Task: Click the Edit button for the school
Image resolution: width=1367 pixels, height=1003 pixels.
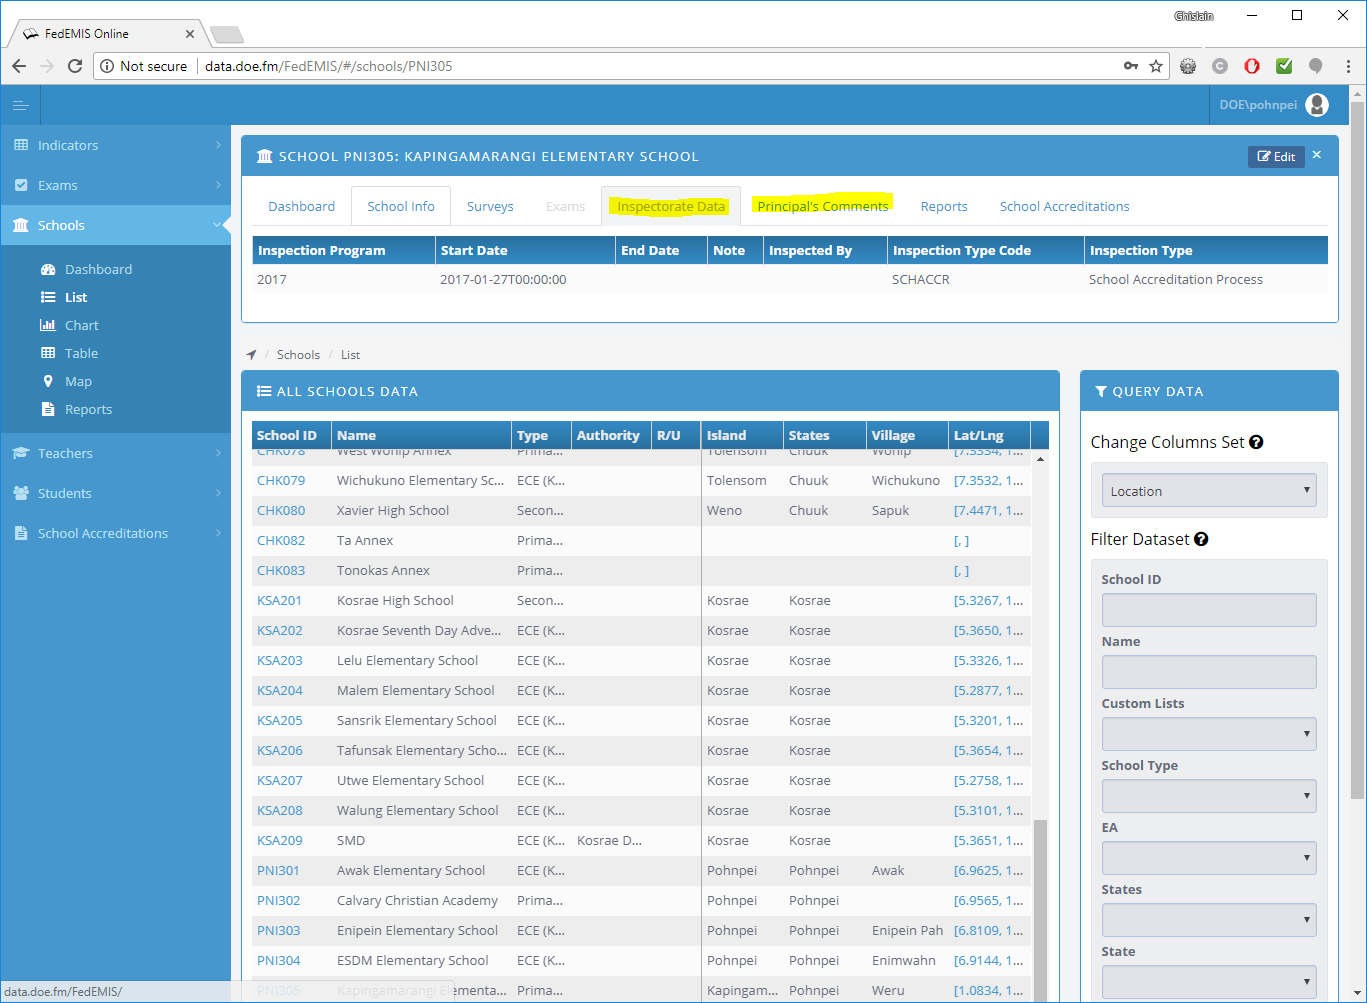Action: [1276, 156]
